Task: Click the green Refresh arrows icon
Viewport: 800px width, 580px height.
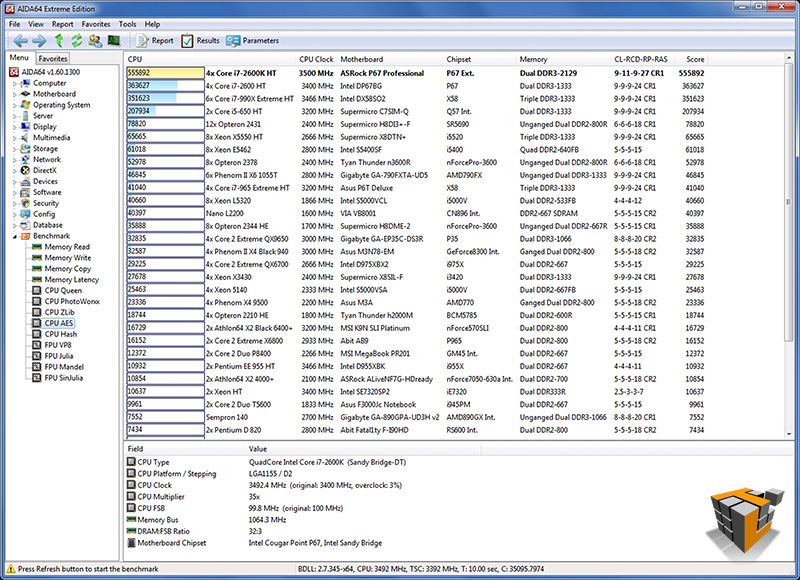Action: [77, 41]
